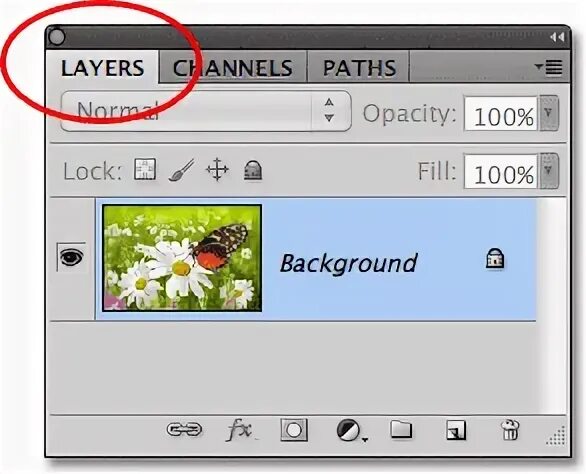
Task: Toggle lock image pixels brush icon
Action: (182, 170)
